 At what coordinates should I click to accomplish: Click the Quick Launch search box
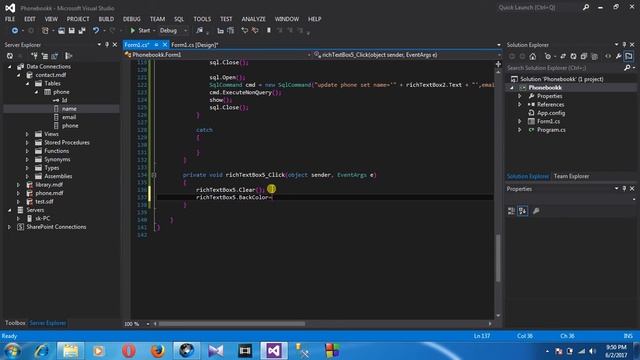(x=538, y=7)
